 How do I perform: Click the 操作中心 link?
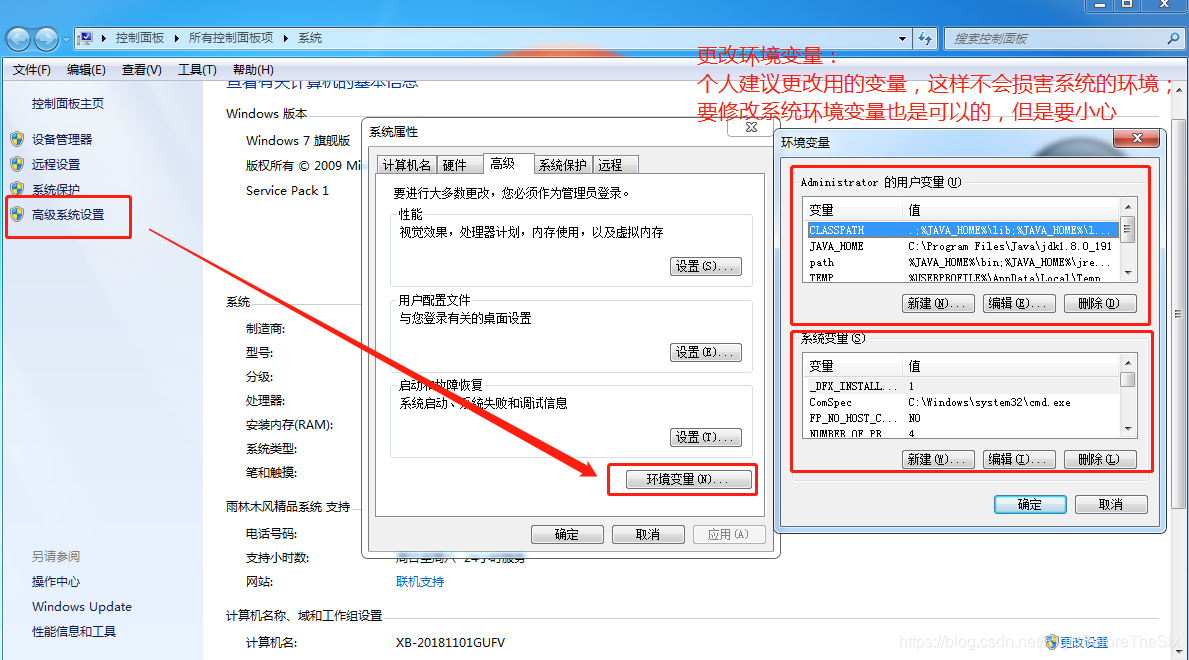click(x=55, y=581)
